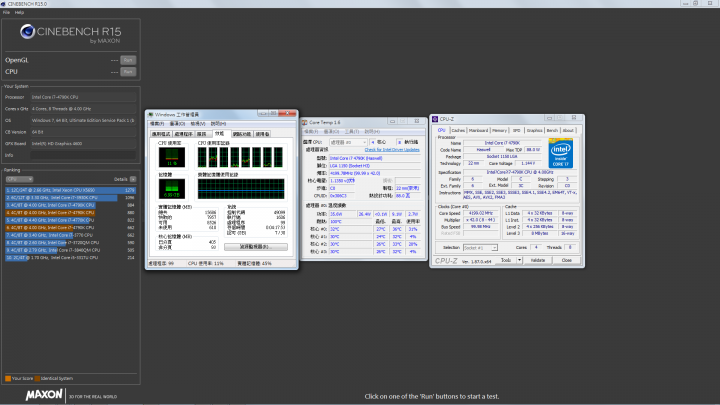Click the Cinebench sphere logo icon
720x405 pixels.
[28, 31]
